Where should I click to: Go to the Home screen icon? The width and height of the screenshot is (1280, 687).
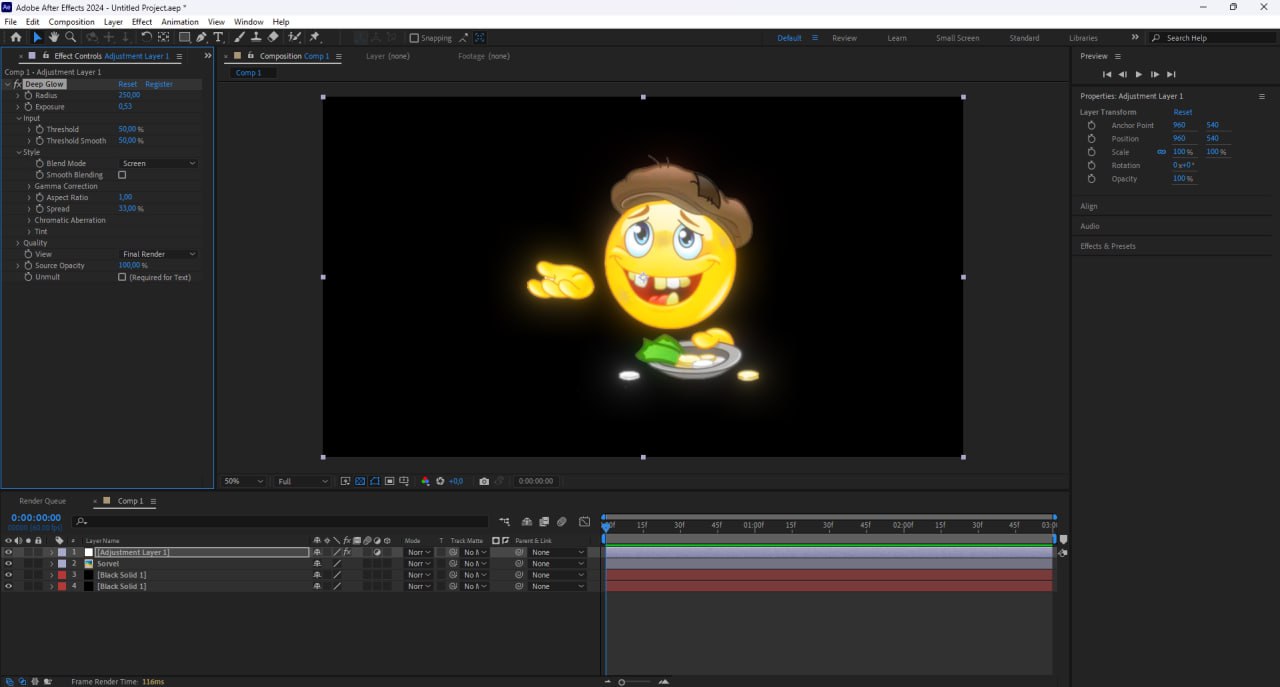point(15,38)
